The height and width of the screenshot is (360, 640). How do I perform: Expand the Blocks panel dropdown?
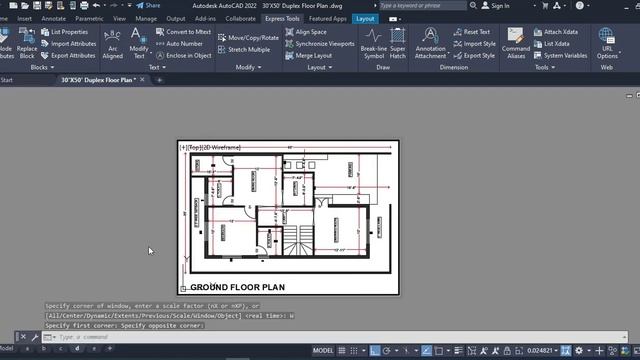tap(42, 67)
